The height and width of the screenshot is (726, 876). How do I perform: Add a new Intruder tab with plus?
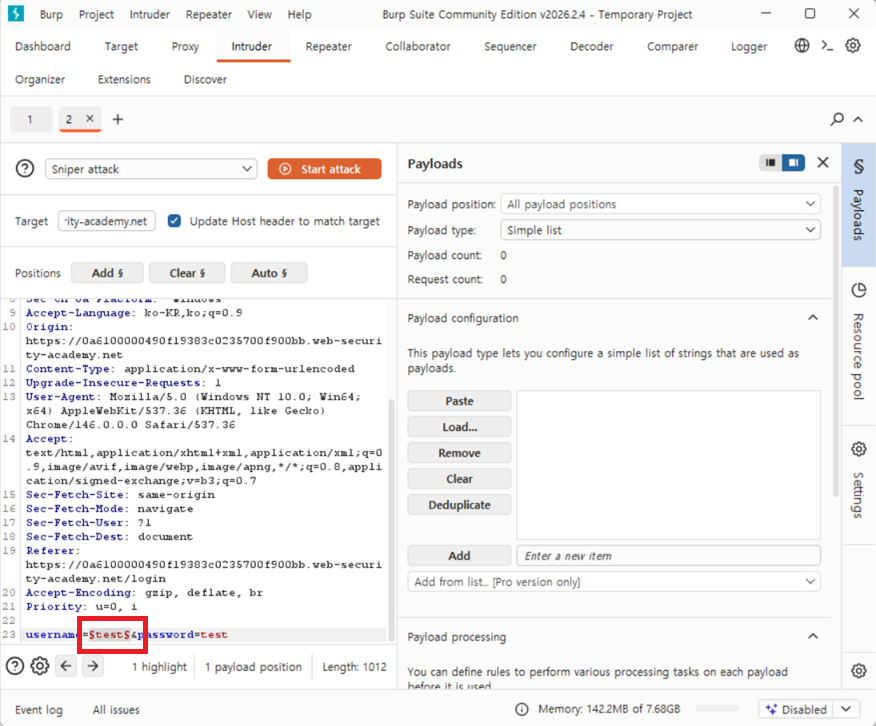[117, 119]
